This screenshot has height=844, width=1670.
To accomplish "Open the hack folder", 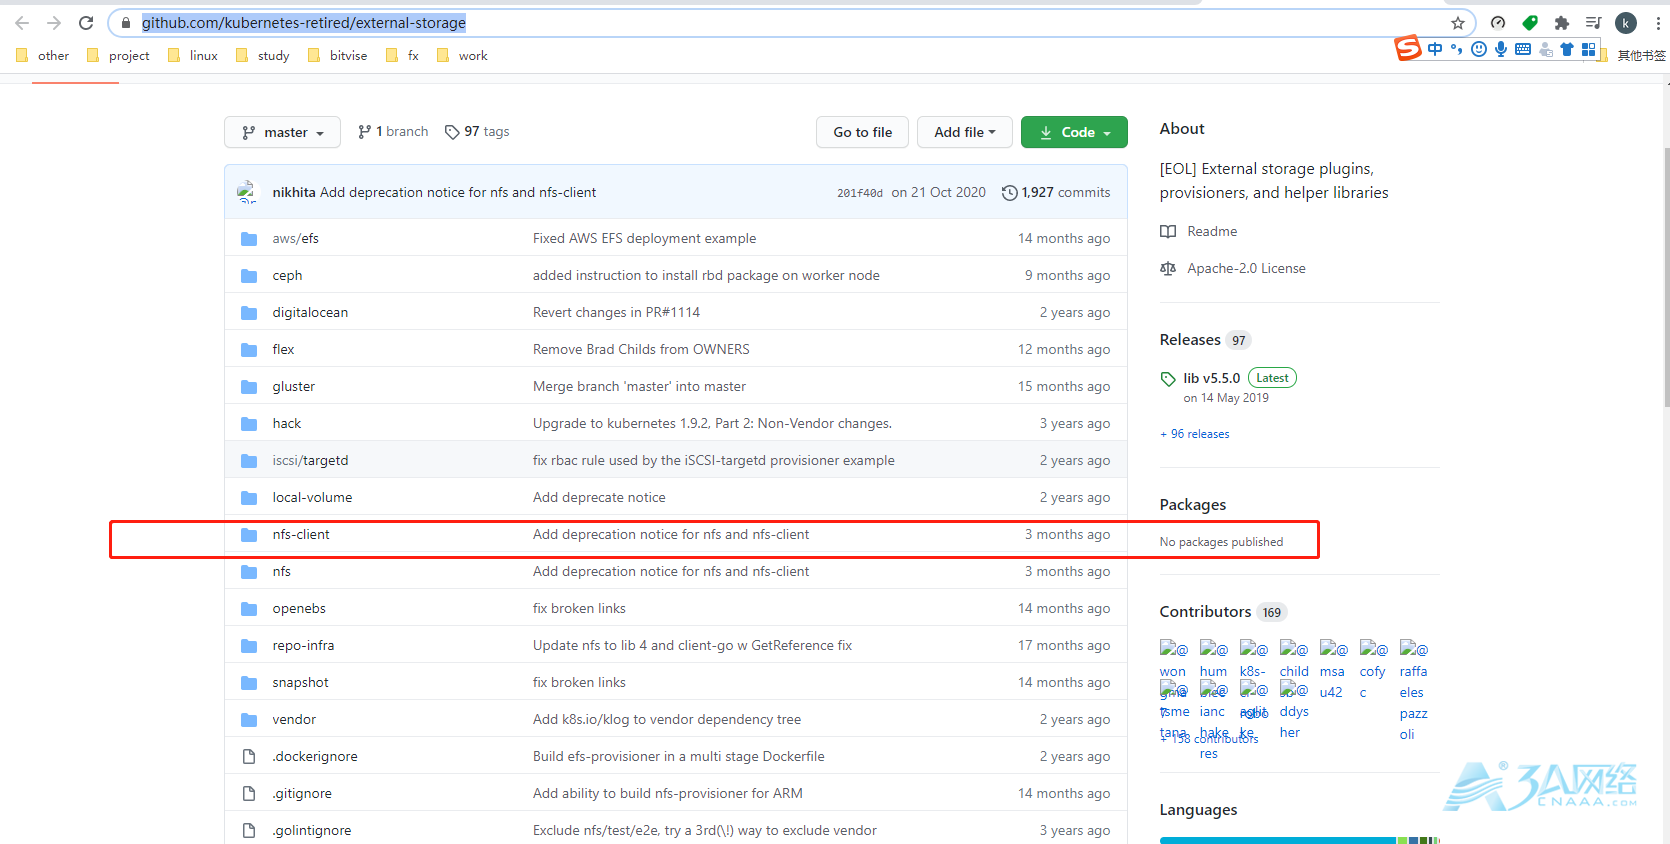I will click(287, 423).
